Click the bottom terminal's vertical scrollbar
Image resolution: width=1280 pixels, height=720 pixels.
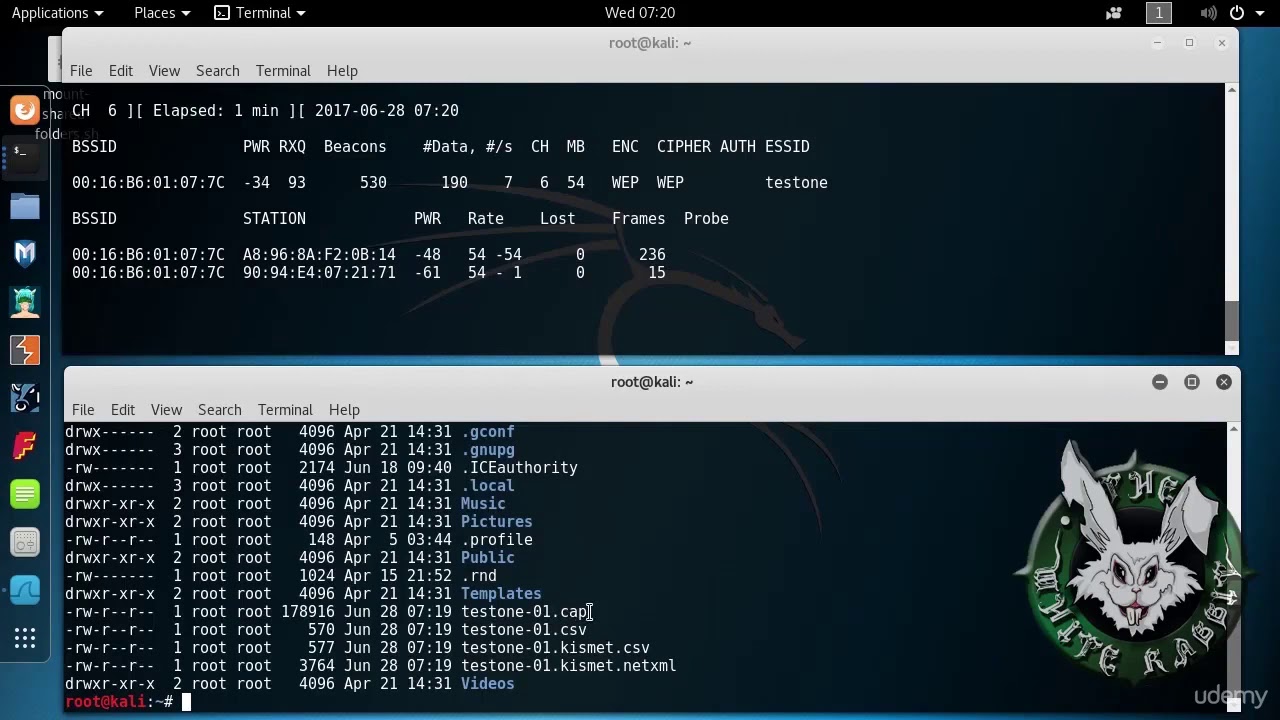(1233, 560)
